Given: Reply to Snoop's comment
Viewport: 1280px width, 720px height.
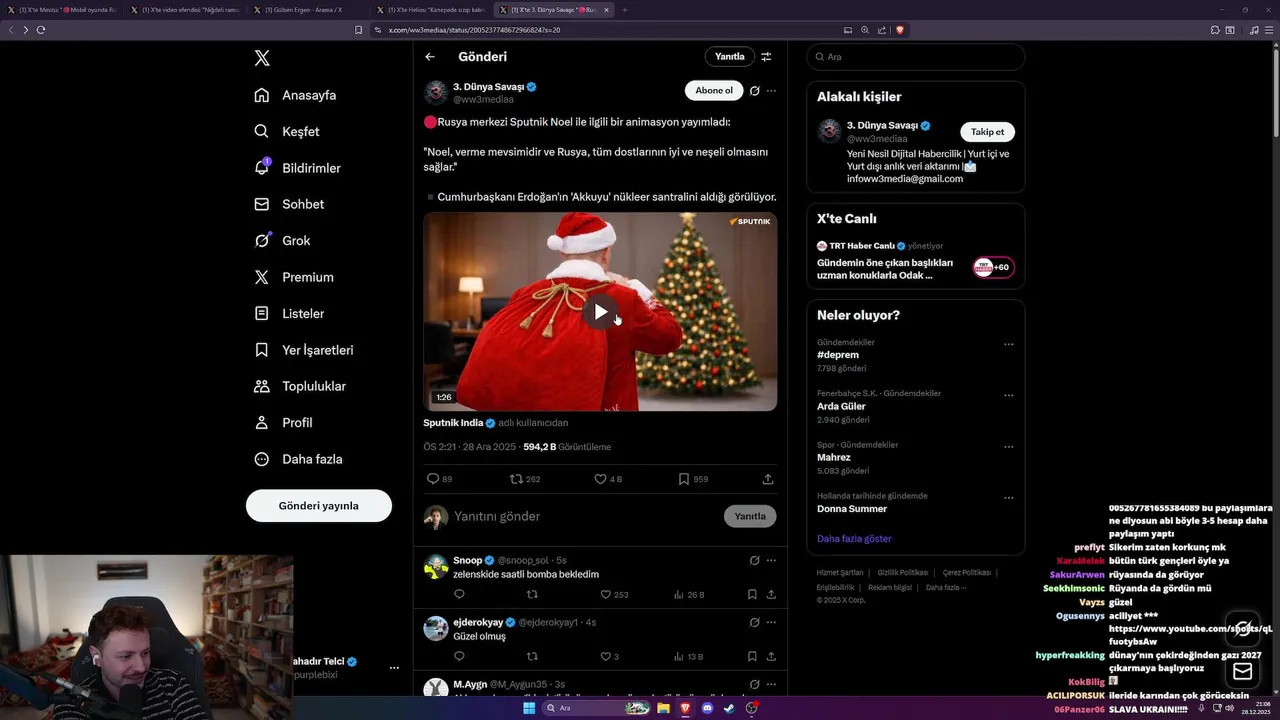Looking at the screenshot, I should point(459,594).
